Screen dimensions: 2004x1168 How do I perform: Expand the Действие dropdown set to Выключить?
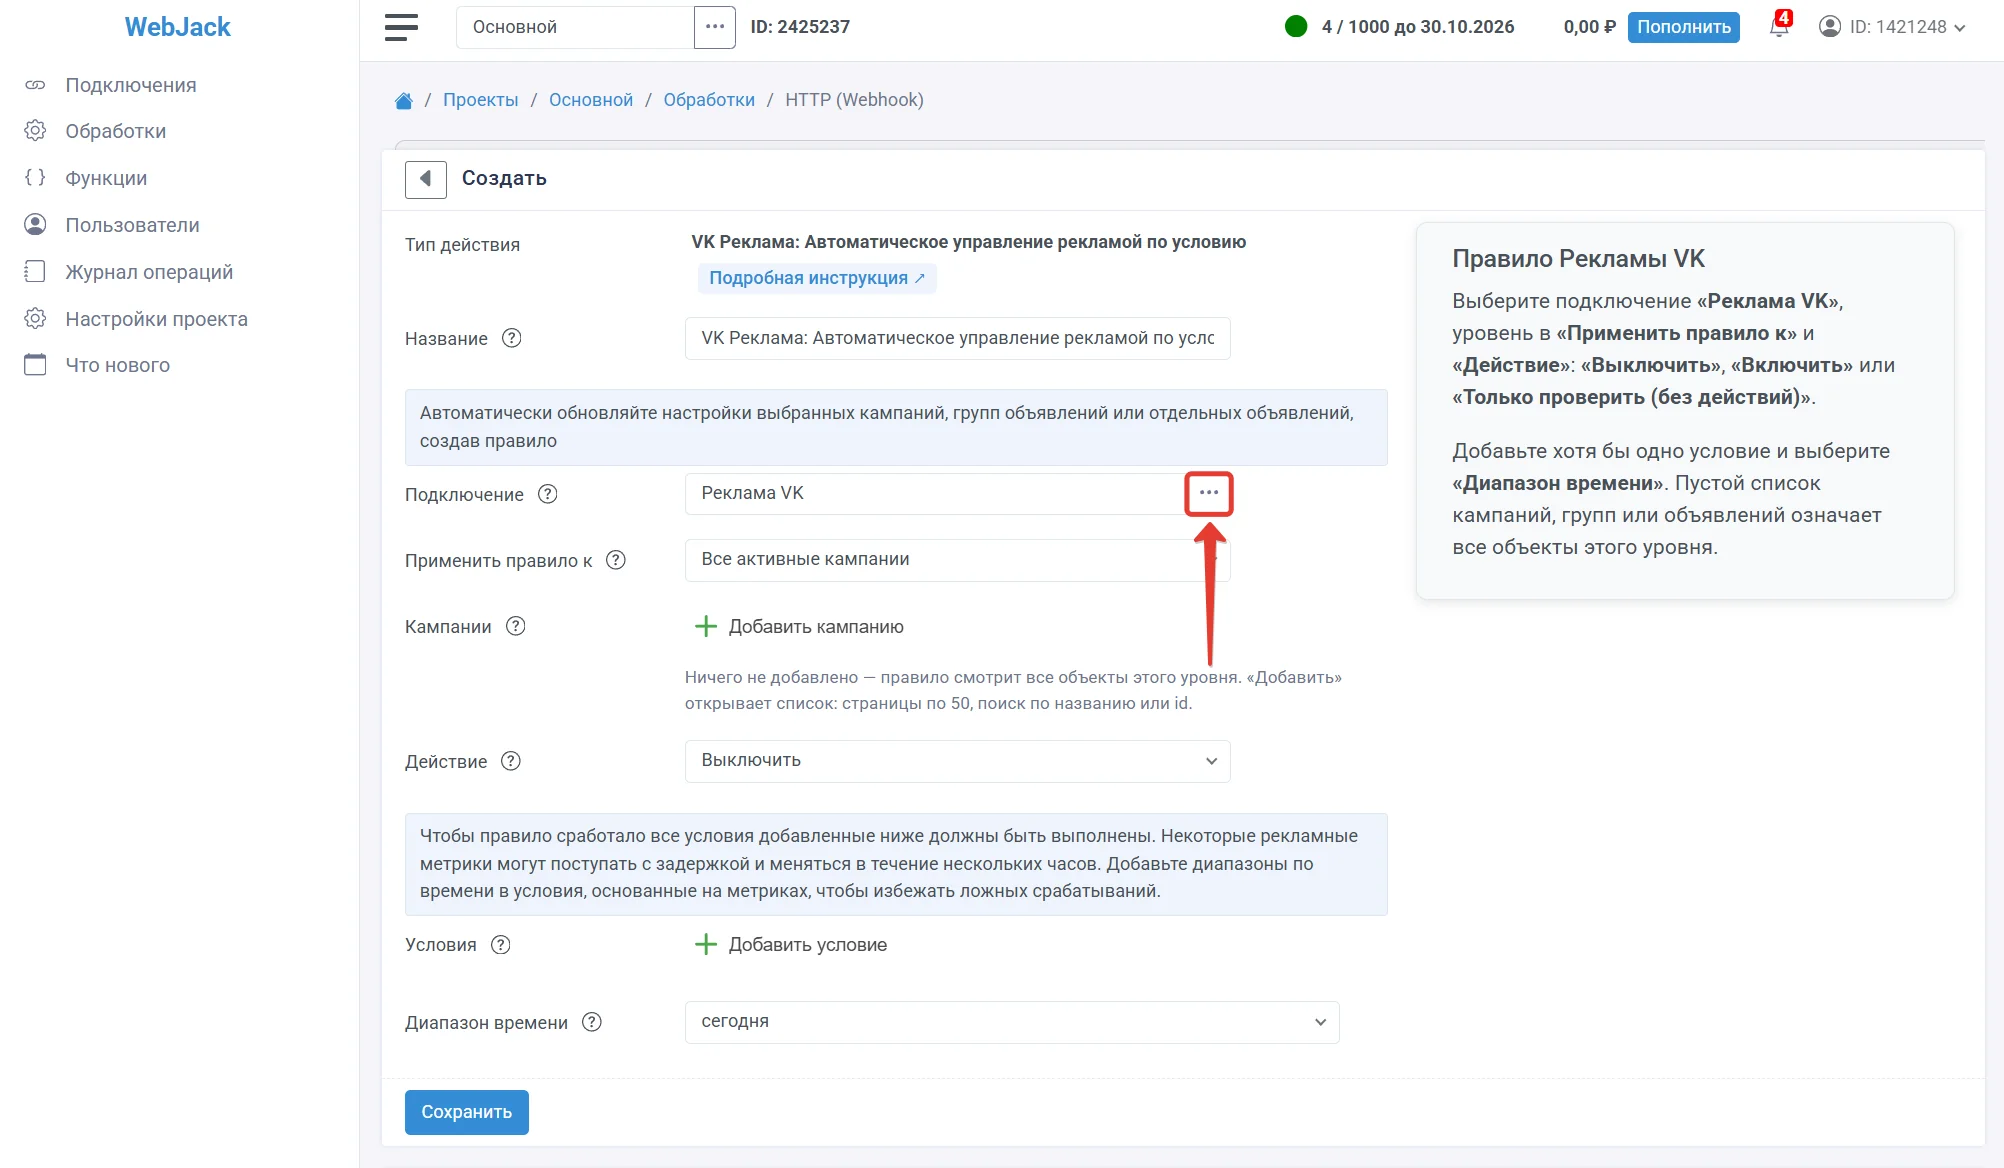tap(957, 761)
